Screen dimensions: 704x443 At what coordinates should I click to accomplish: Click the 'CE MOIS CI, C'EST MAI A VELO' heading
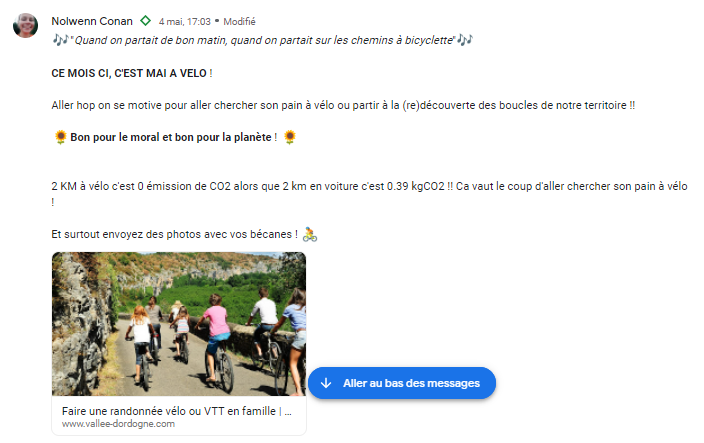pos(132,73)
